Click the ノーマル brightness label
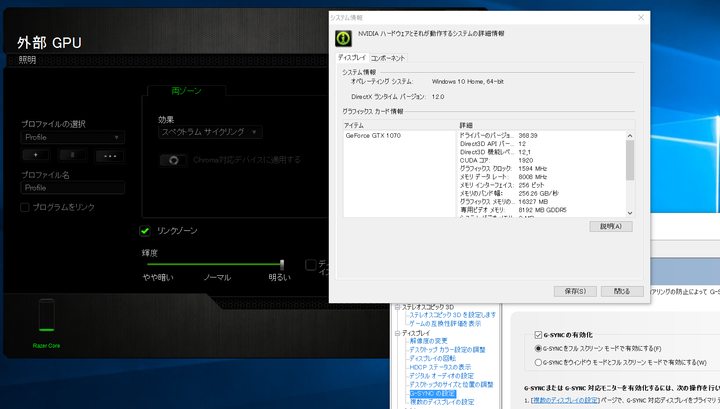720x409 pixels. click(x=217, y=278)
